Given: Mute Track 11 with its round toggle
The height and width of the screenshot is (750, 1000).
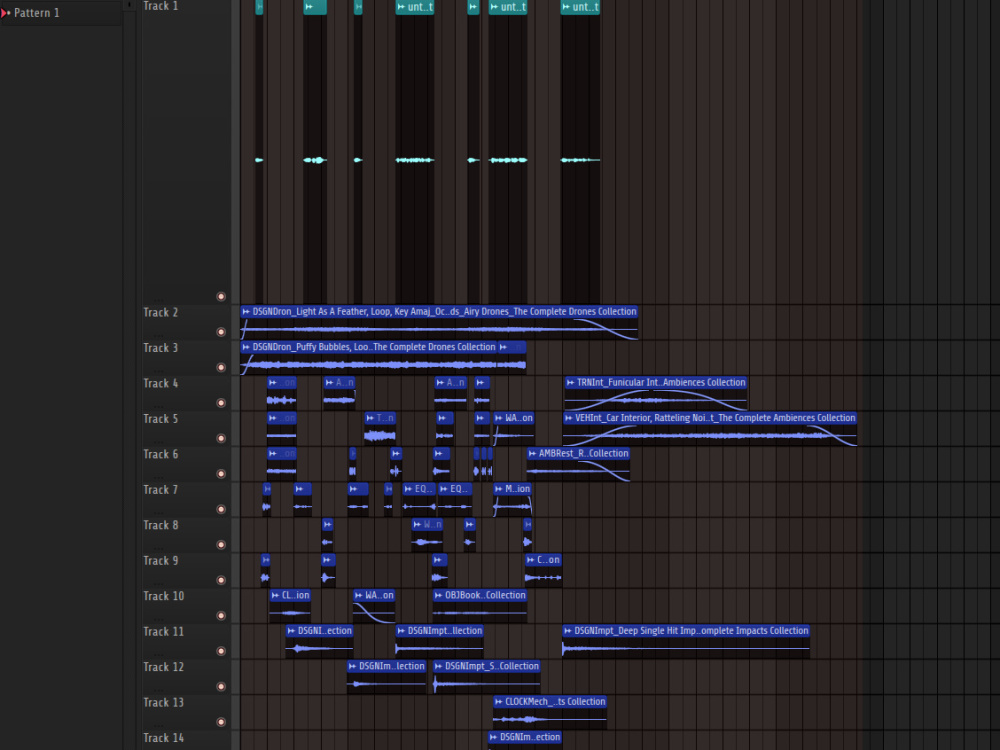Looking at the screenshot, I should point(221,651).
